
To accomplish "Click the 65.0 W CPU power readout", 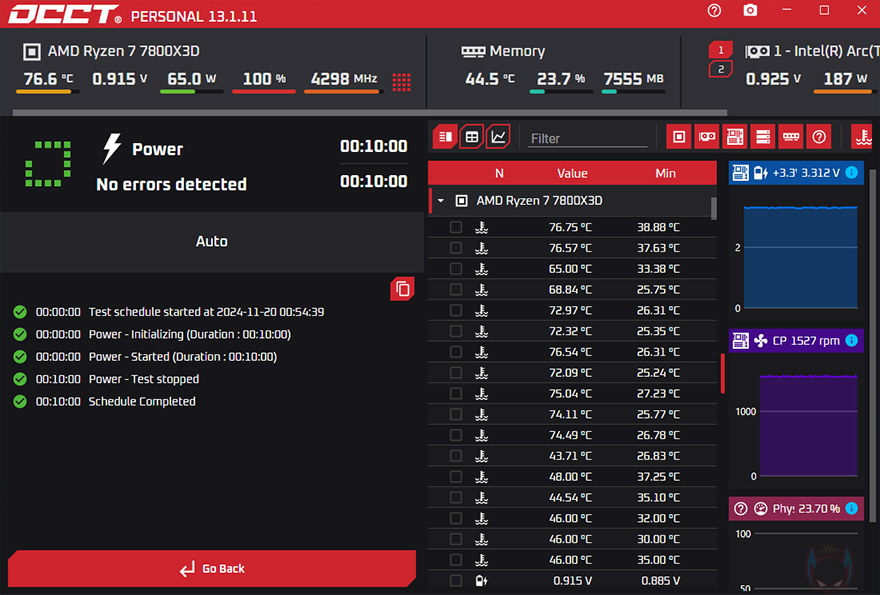I will coord(192,79).
